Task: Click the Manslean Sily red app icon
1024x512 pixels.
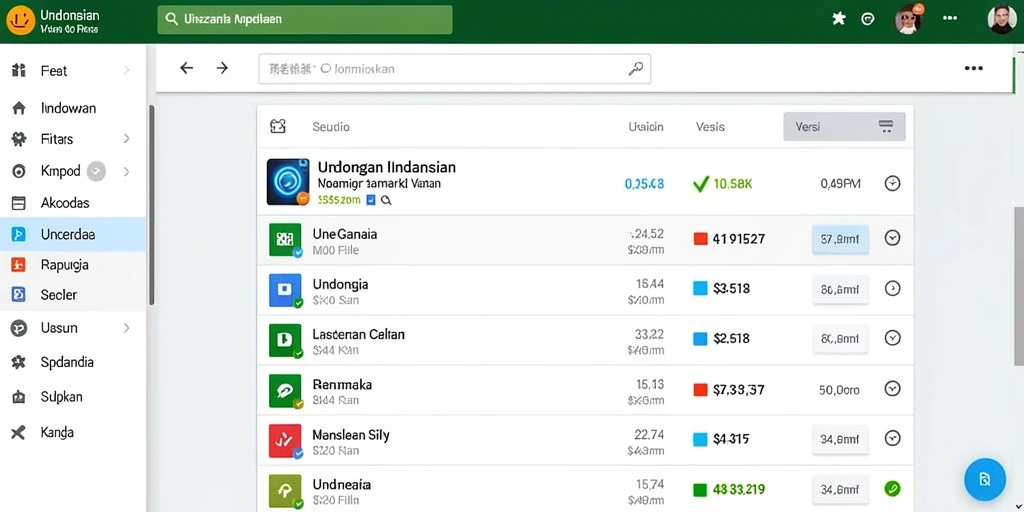Action: pos(285,441)
